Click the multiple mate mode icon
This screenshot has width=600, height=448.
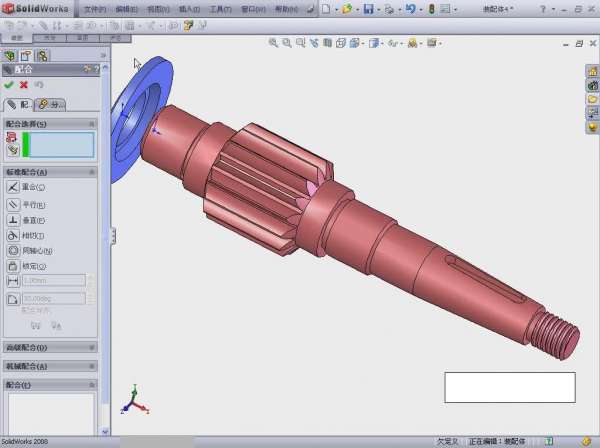click(x=13, y=150)
